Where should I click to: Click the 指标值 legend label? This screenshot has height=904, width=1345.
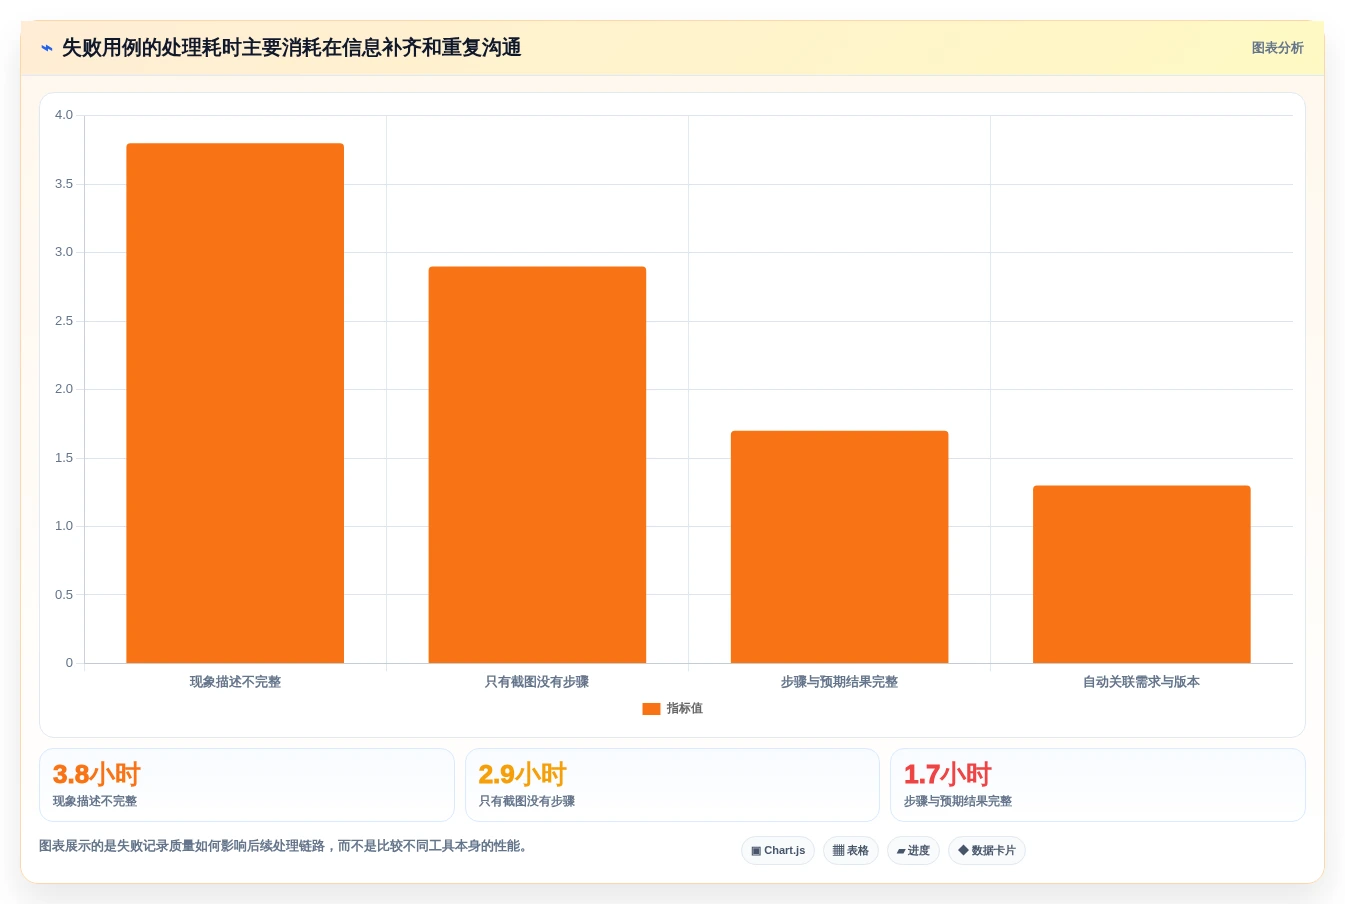[x=685, y=708]
